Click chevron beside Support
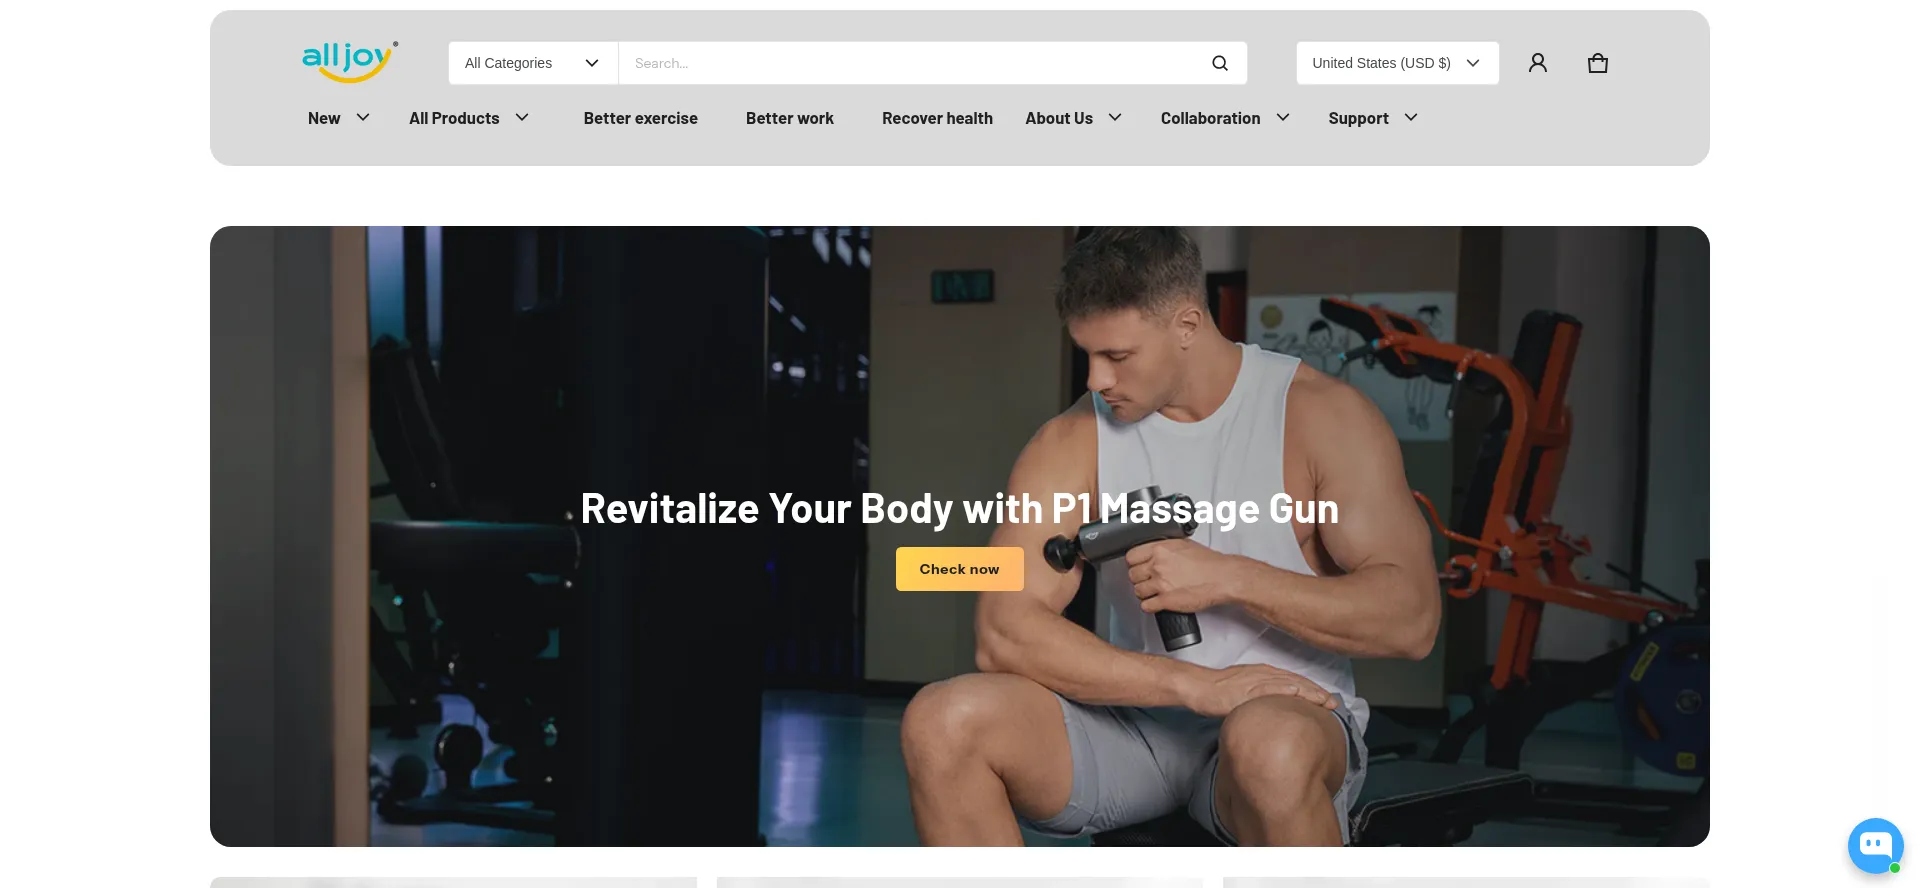 (x=1411, y=118)
